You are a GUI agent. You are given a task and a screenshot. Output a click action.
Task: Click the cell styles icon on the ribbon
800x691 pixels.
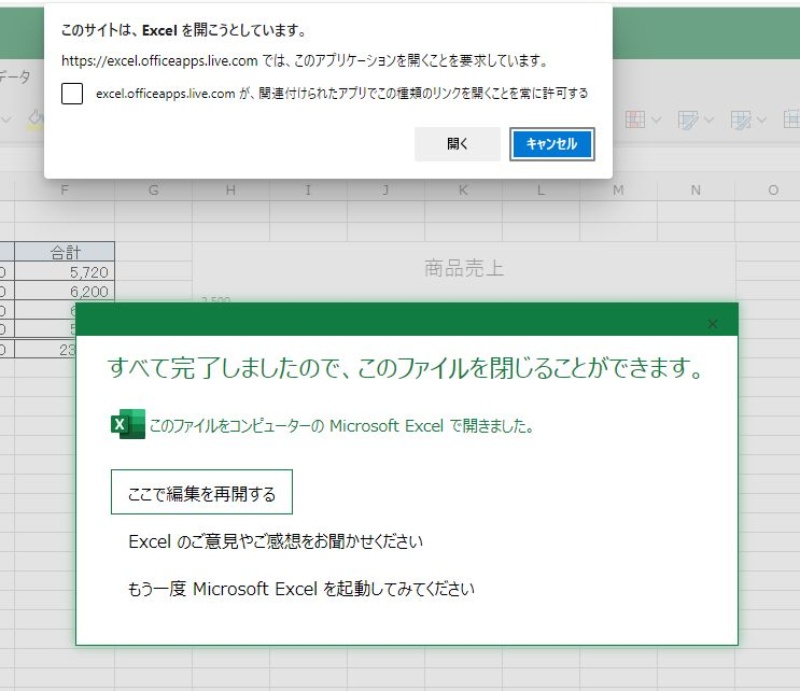tap(740, 118)
